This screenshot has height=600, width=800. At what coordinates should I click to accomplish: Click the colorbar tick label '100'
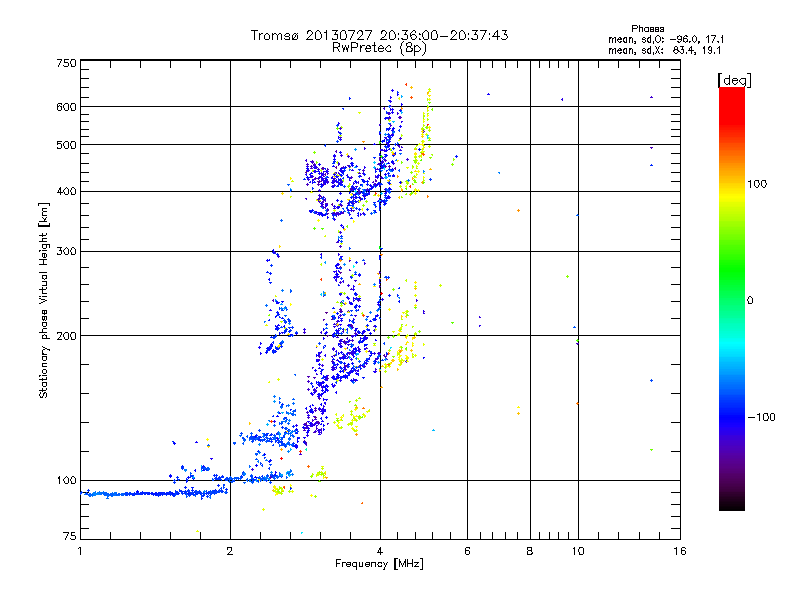[757, 184]
